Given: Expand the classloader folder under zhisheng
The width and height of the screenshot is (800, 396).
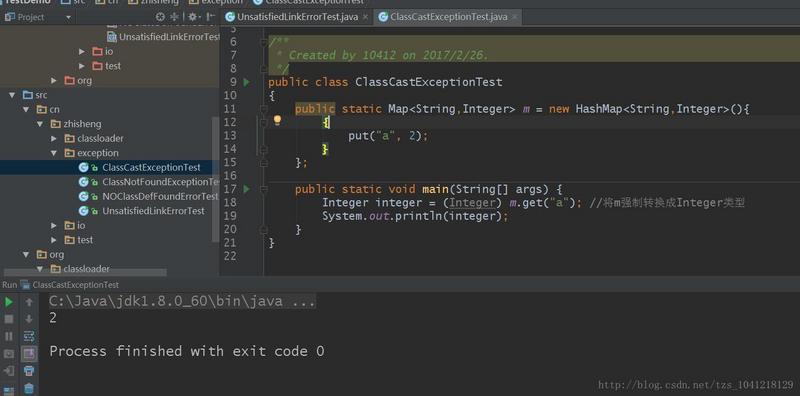Looking at the screenshot, I should pyautogui.click(x=54, y=139).
